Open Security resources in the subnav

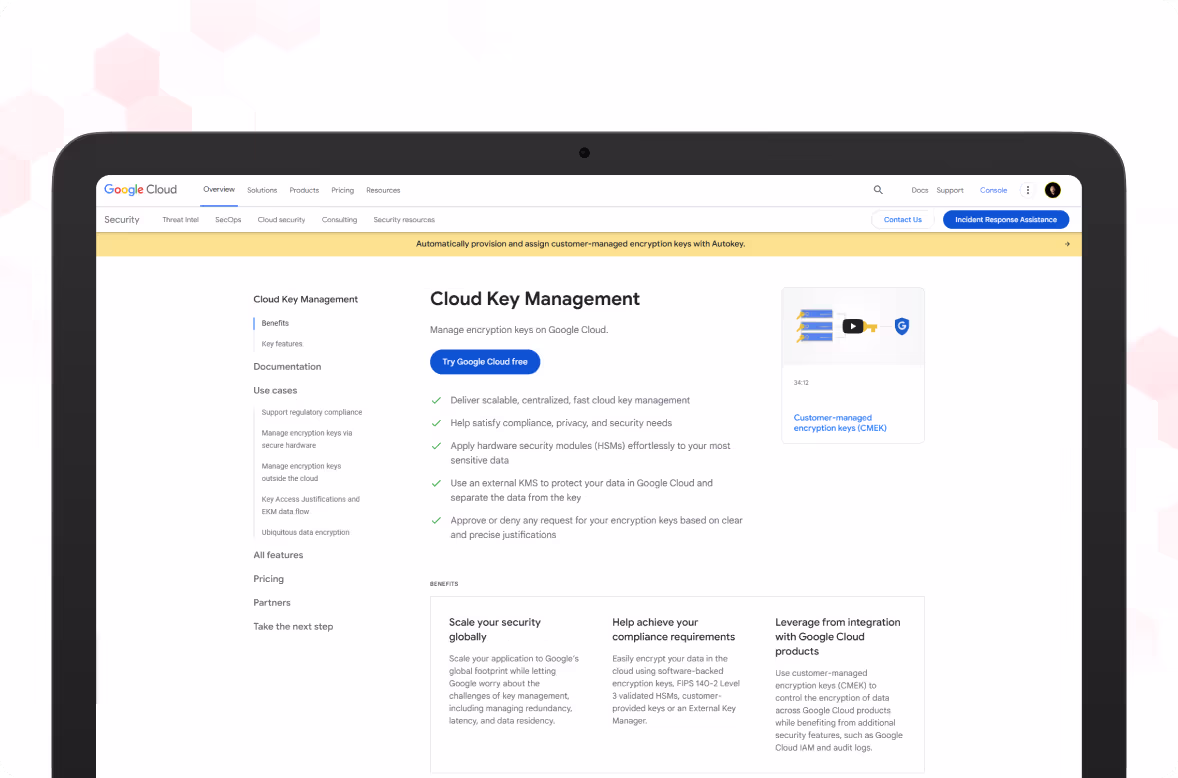(404, 220)
